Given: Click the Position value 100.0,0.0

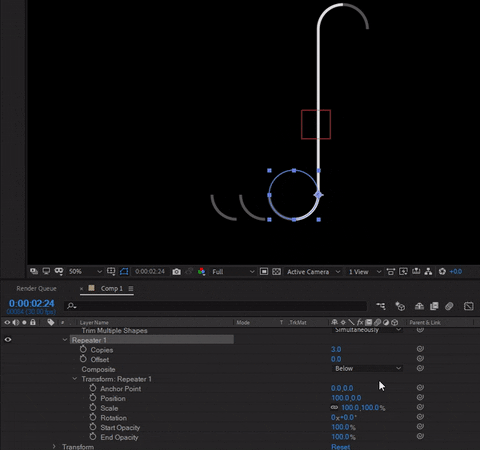Looking at the screenshot, I should tap(346, 398).
